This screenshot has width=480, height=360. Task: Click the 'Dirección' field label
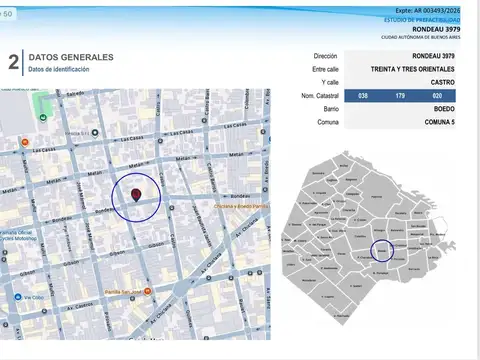point(325,56)
